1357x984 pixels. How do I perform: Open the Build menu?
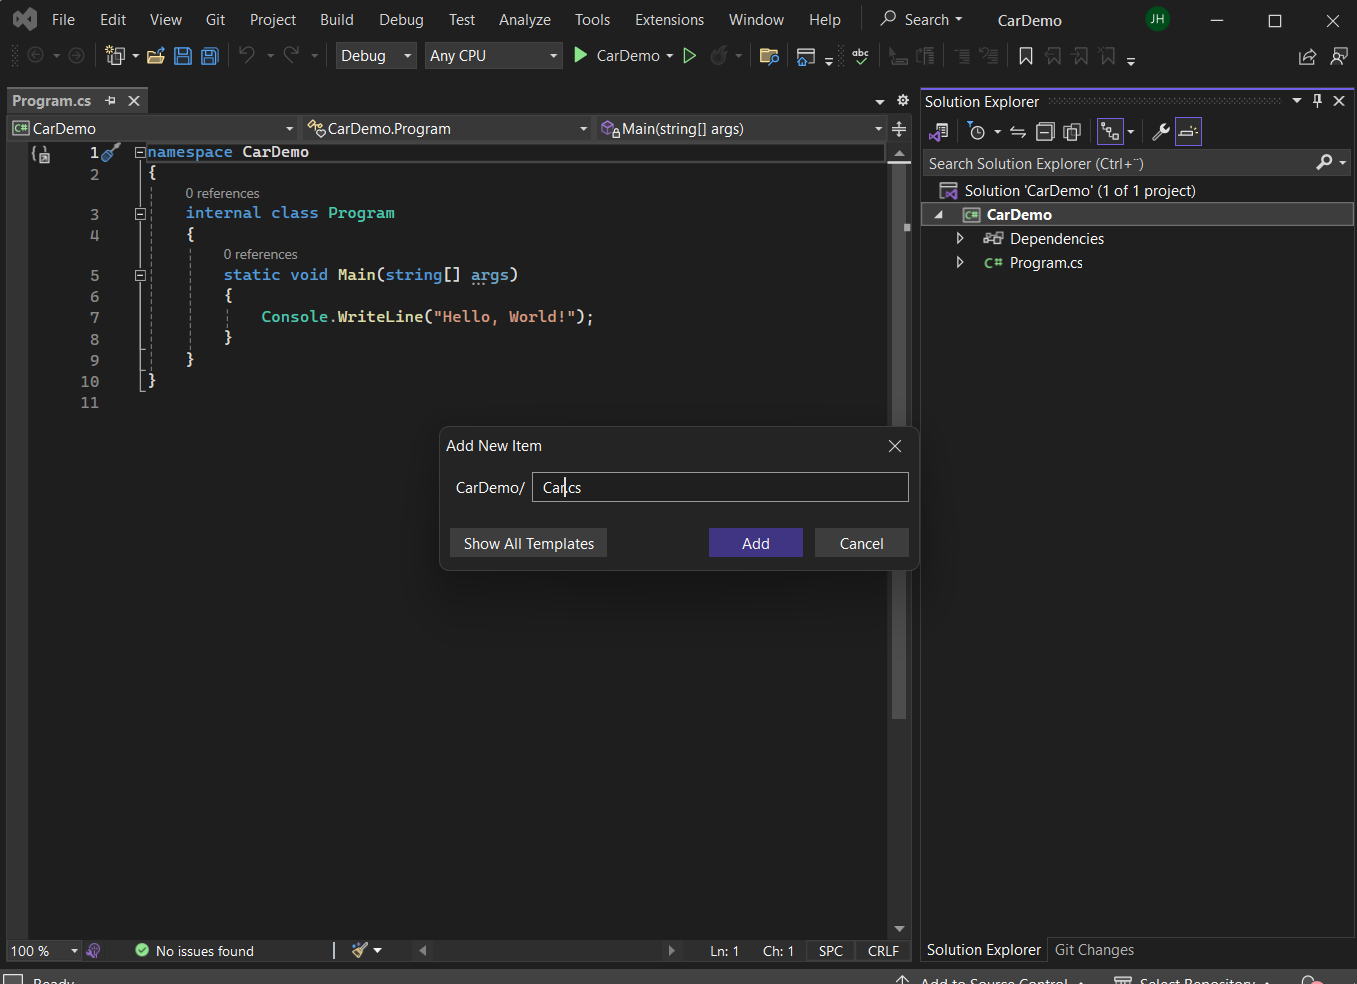pyautogui.click(x=337, y=20)
